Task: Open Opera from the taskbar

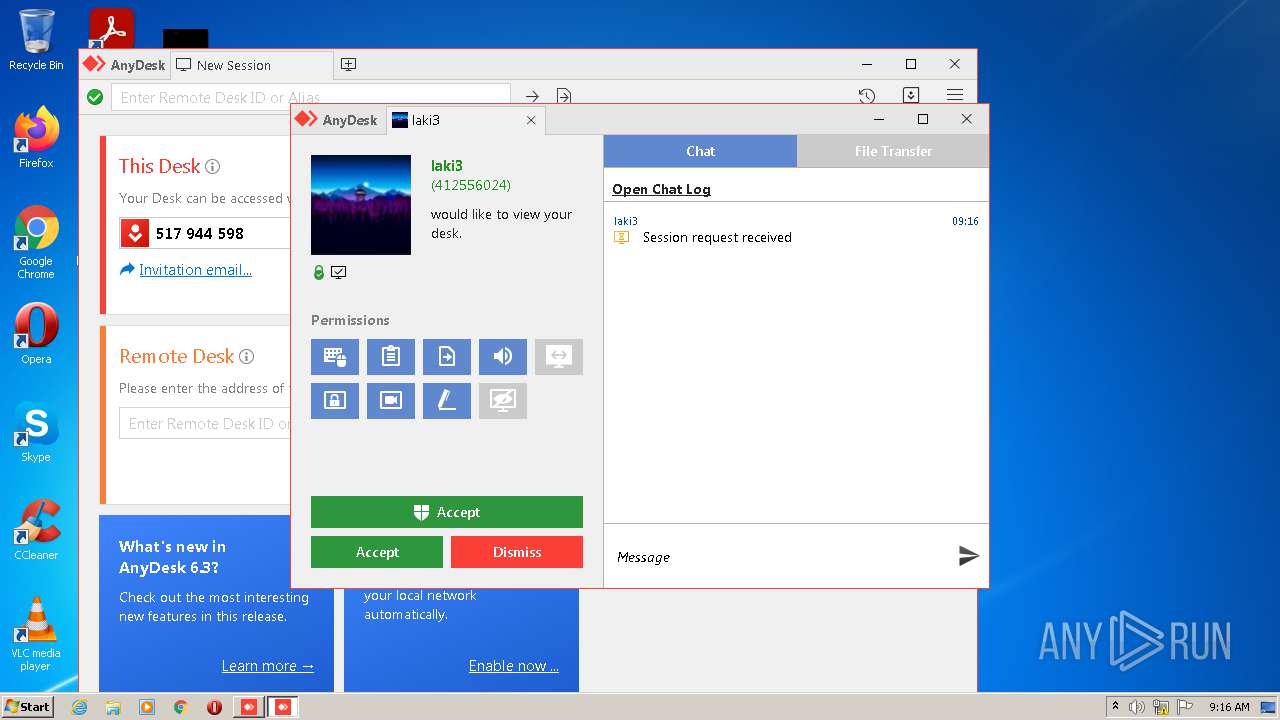Action: [x=215, y=707]
